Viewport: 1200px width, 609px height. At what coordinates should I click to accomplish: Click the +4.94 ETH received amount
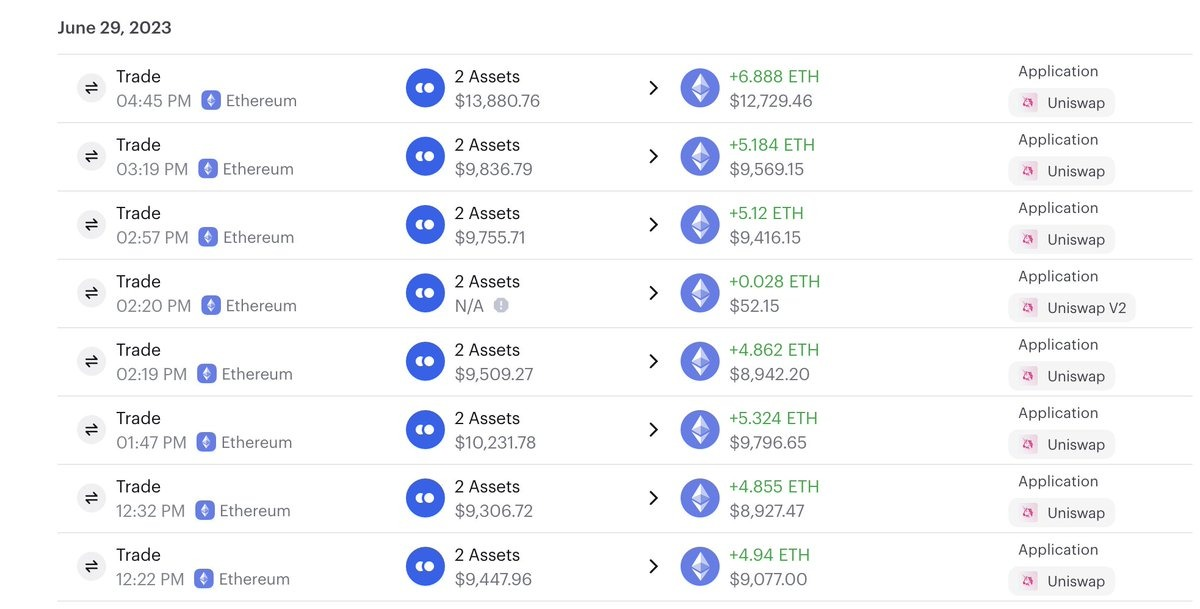tap(769, 555)
